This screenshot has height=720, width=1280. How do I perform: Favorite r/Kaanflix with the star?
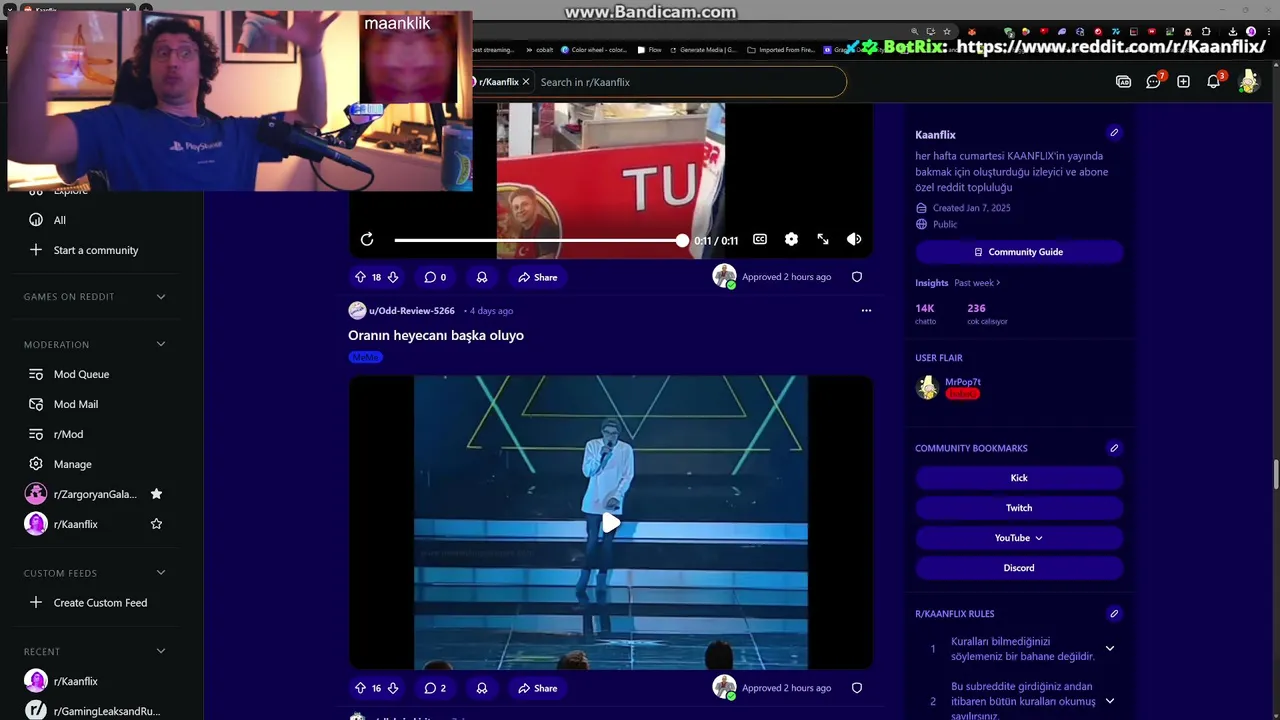click(x=156, y=524)
